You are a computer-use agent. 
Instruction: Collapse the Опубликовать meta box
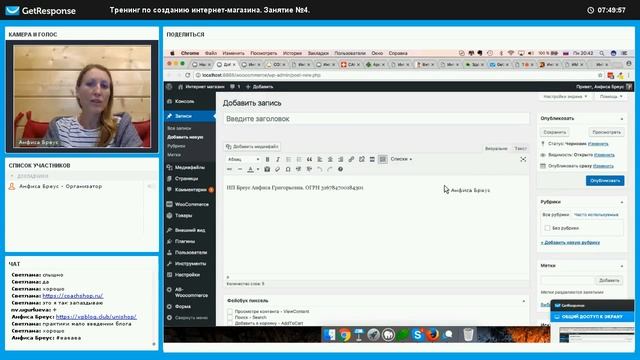tap(622, 119)
